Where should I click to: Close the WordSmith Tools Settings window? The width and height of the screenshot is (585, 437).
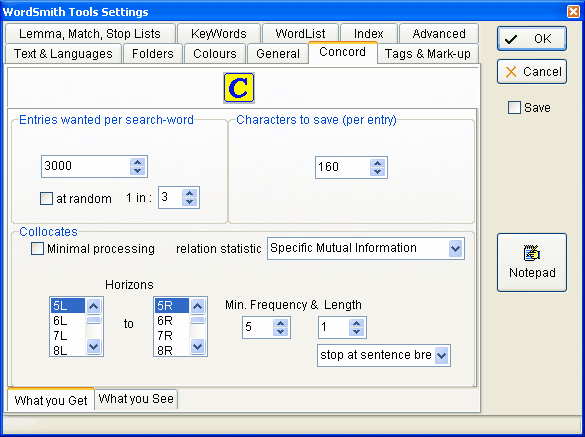pyautogui.click(x=573, y=12)
